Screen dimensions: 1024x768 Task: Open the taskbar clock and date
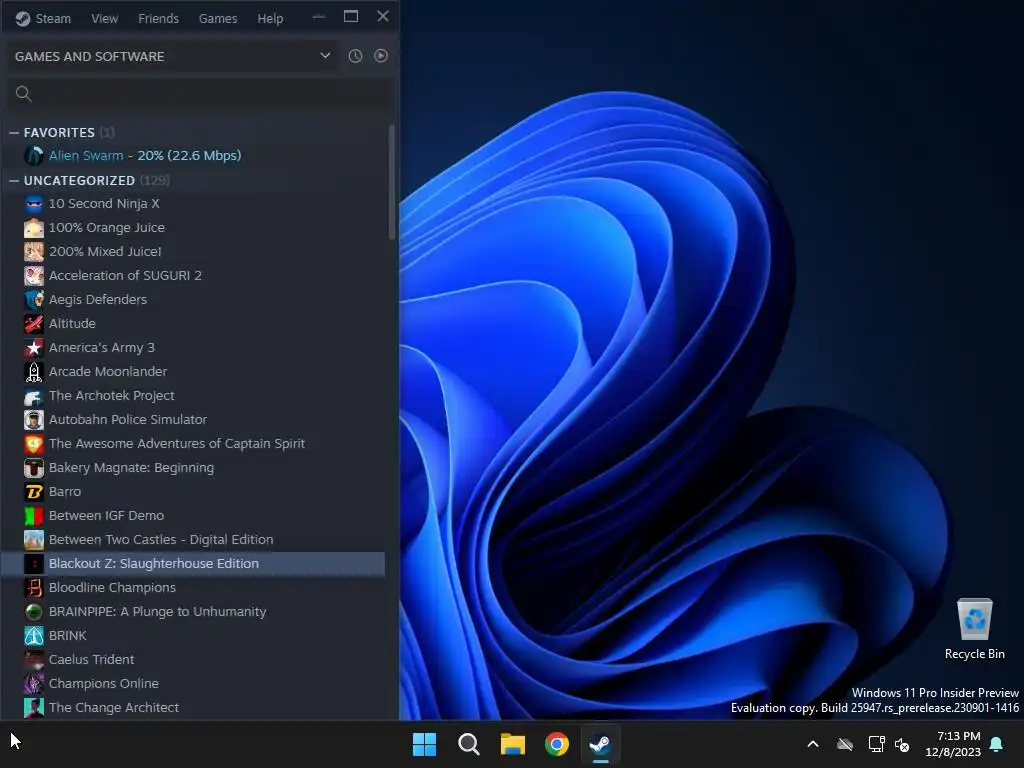pyautogui.click(x=953, y=744)
